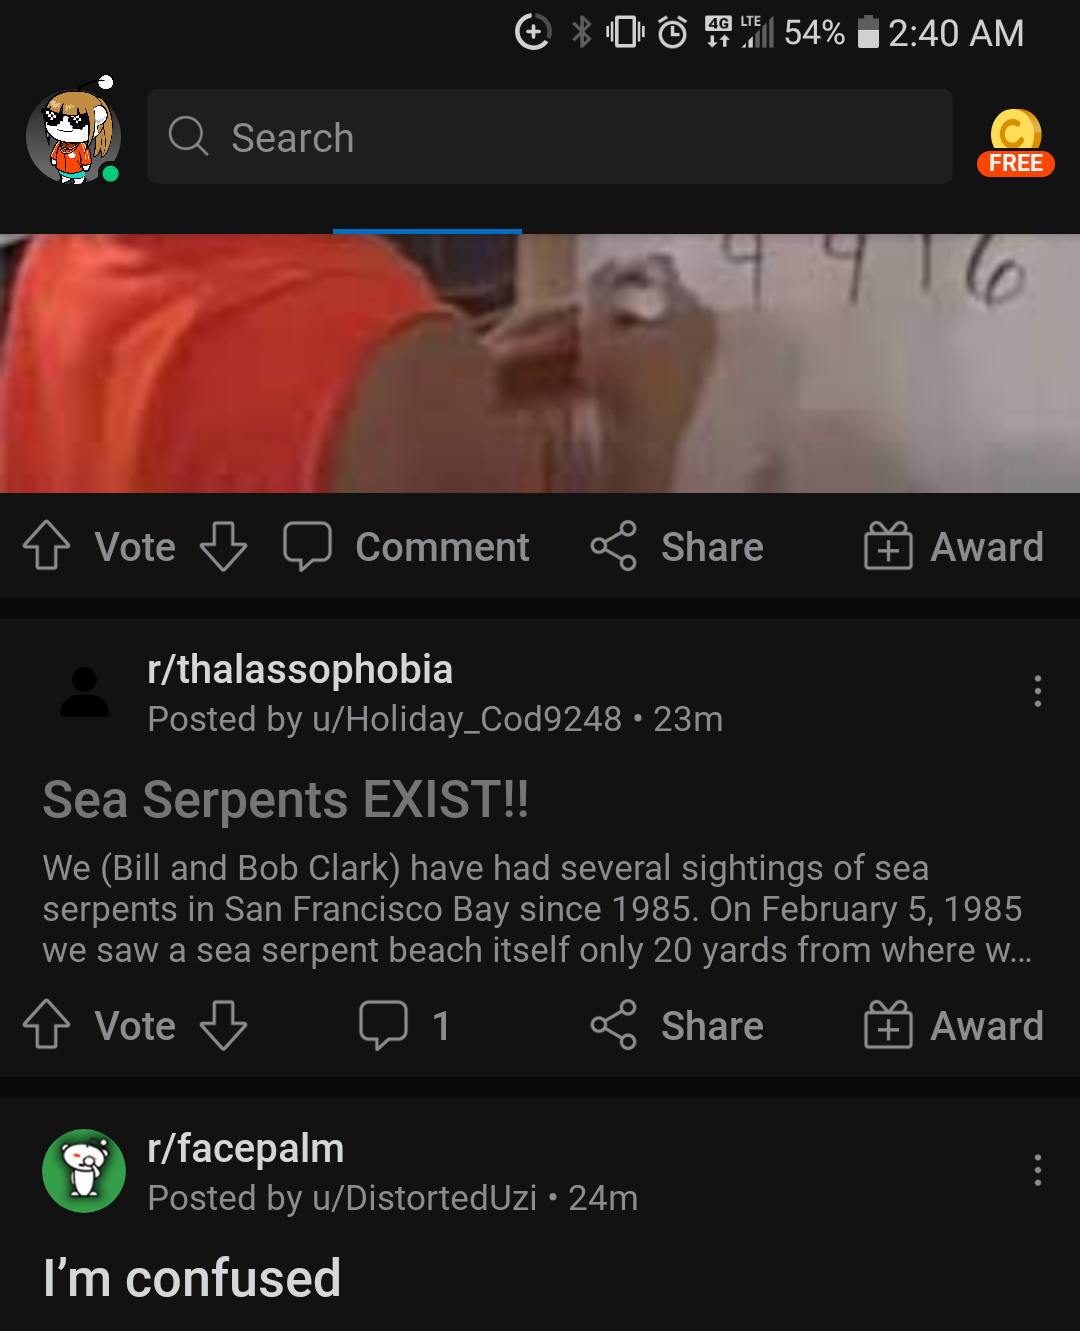1080x1331 pixels.
Task: Open the FREE coin award icon
Action: (x=1015, y=143)
